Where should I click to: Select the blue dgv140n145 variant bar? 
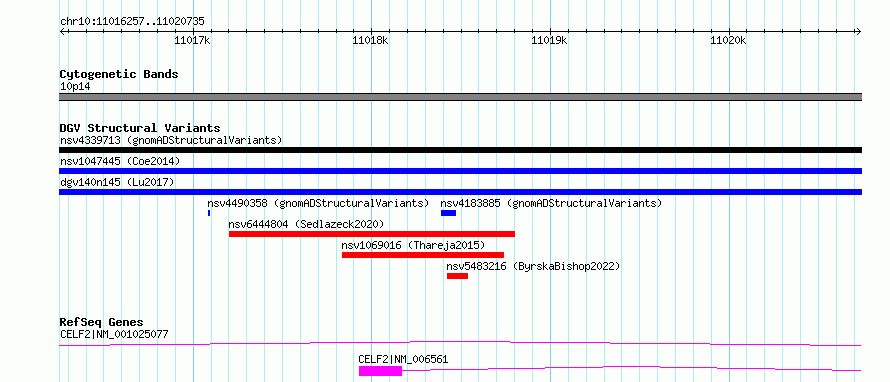pyautogui.click(x=460, y=192)
